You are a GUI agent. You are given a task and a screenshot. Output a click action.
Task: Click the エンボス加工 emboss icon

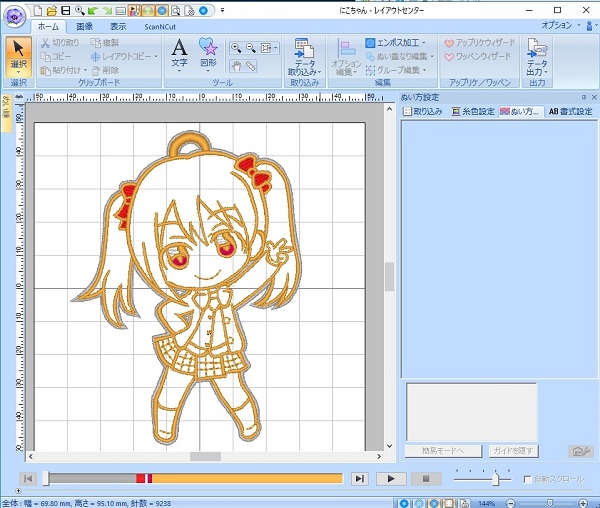370,43
